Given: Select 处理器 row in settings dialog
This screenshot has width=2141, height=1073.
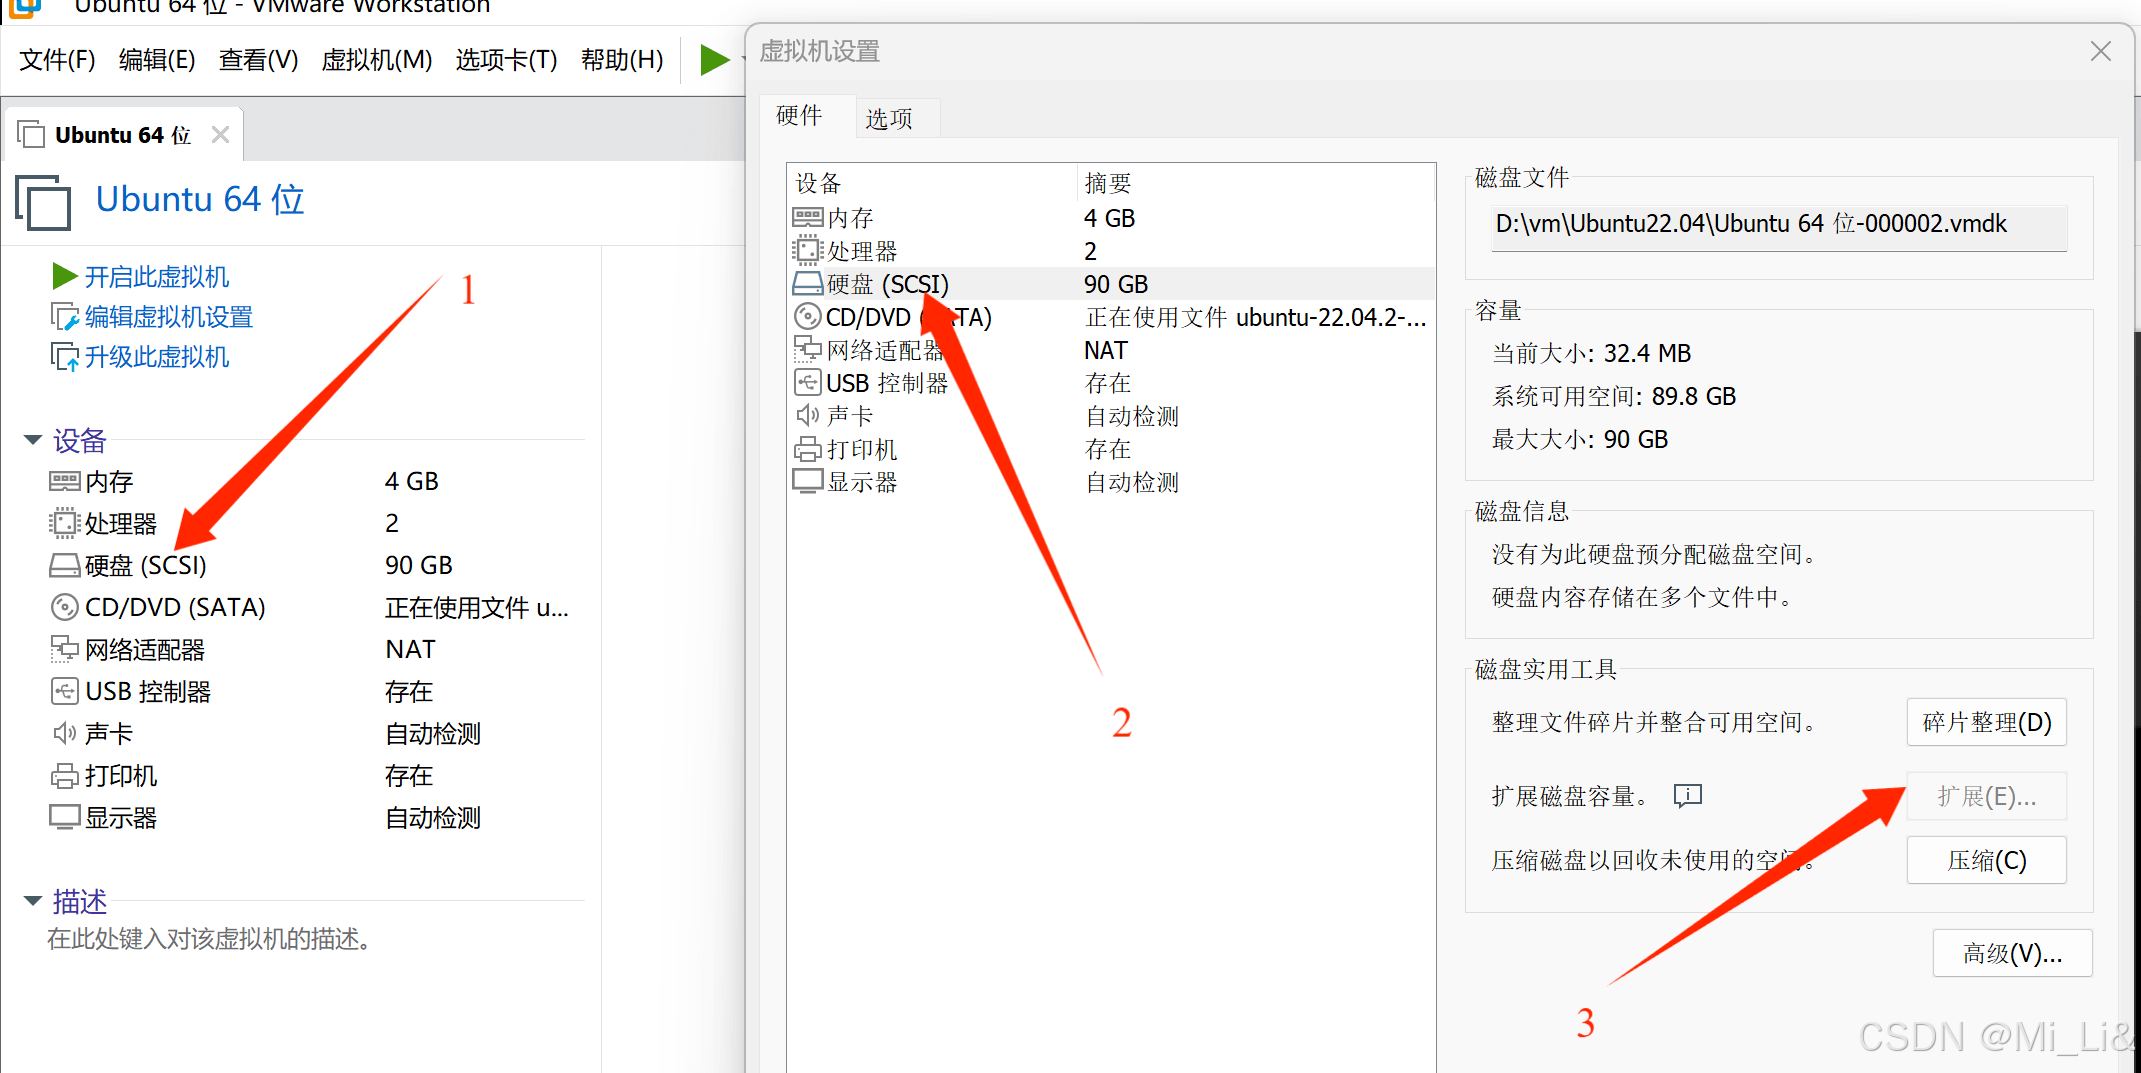Looking at the screenshot, I should [x=1110, y=251].
